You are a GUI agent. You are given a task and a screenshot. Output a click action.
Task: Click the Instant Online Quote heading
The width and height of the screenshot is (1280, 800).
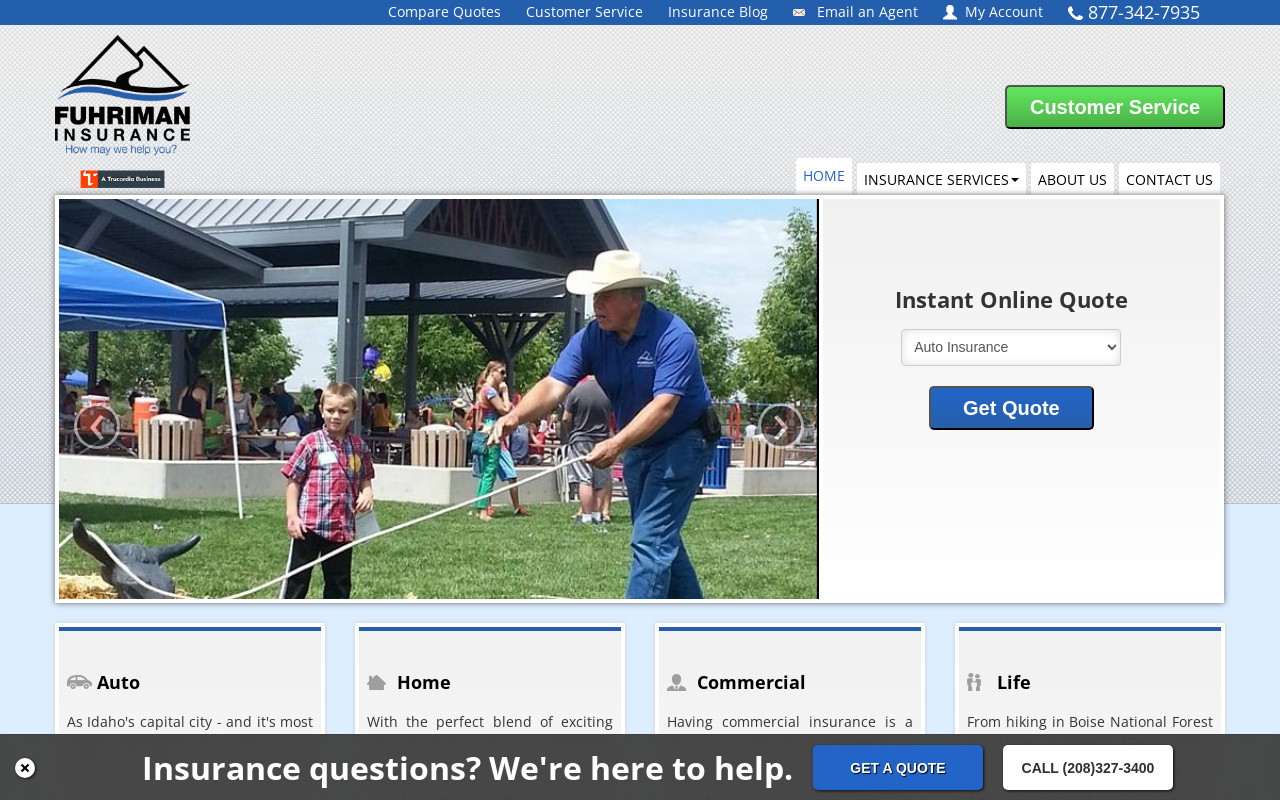pyautogui.click(x=1011, y=300)
